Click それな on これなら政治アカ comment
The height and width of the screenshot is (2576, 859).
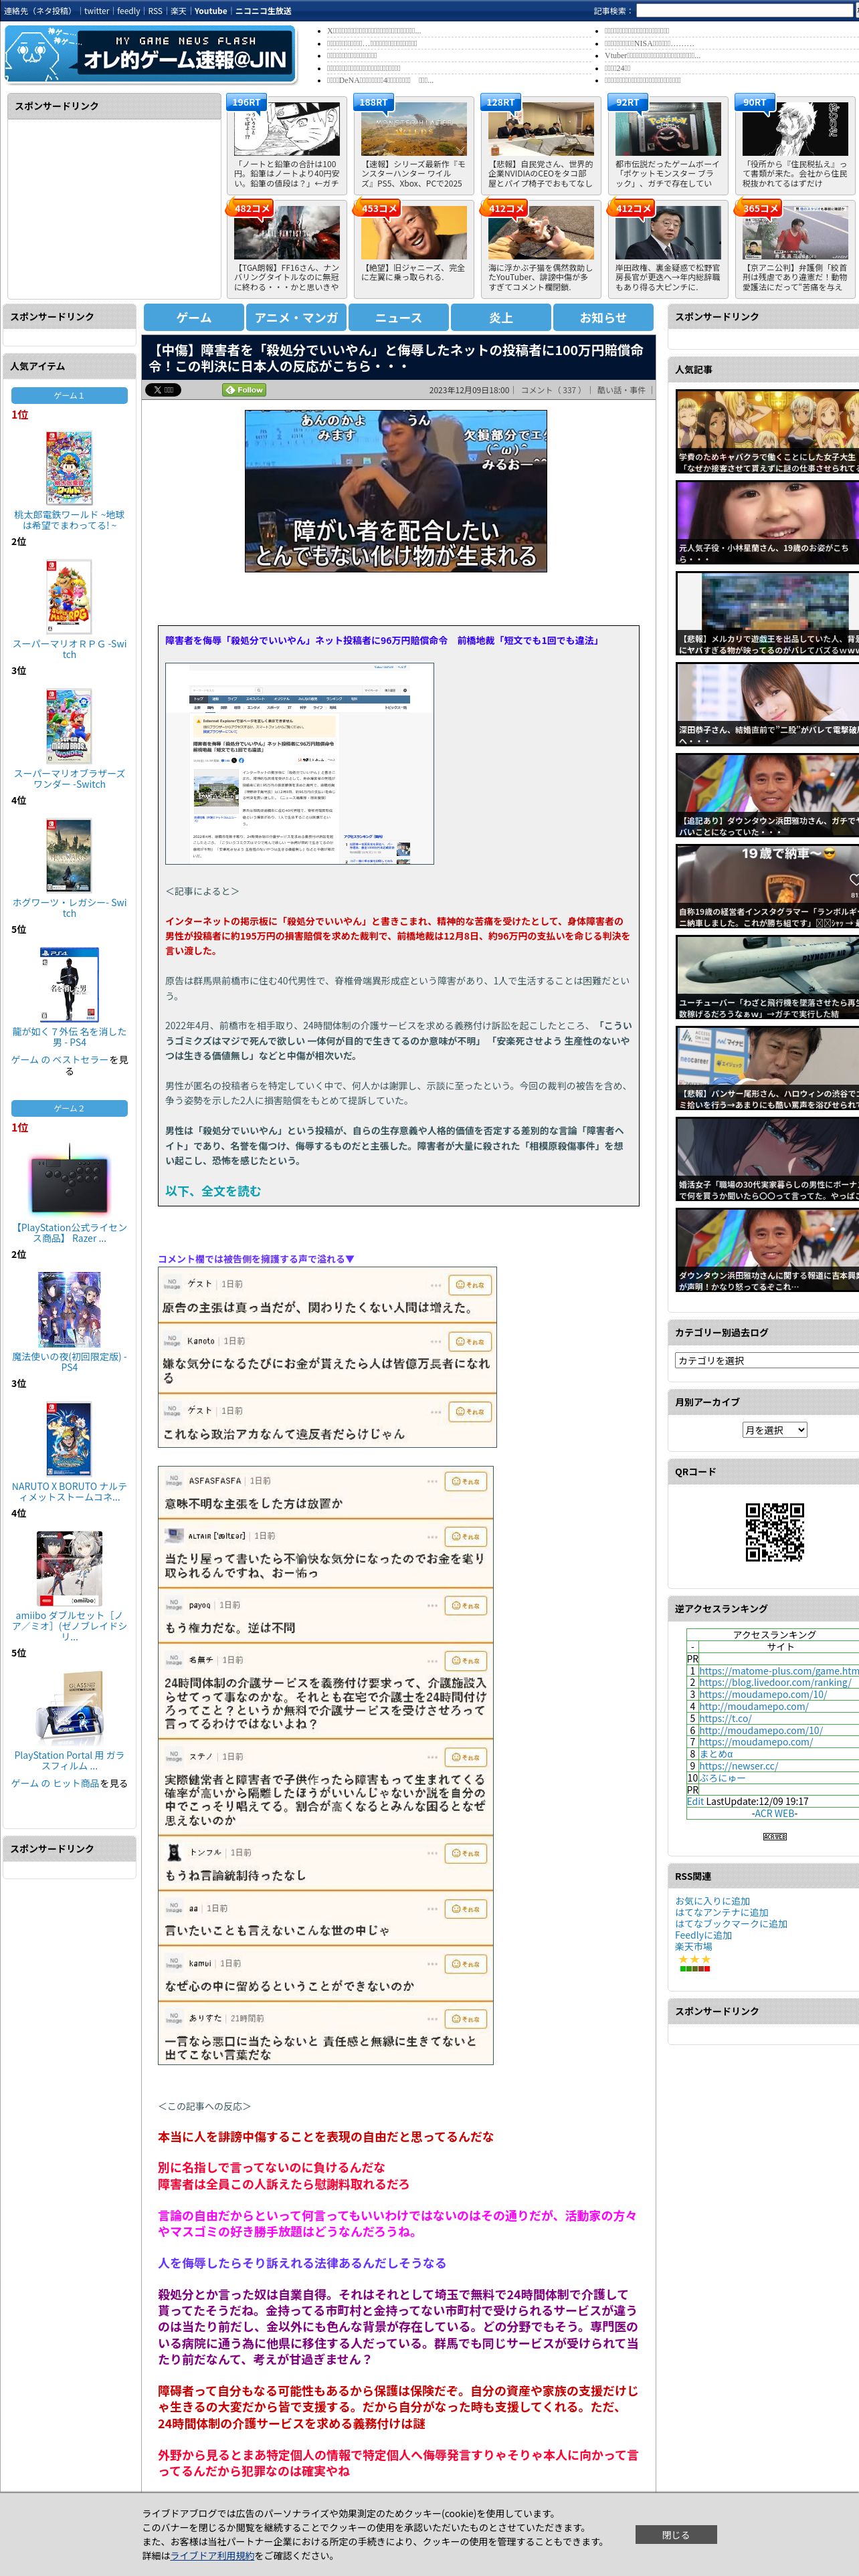(470, 1412)
